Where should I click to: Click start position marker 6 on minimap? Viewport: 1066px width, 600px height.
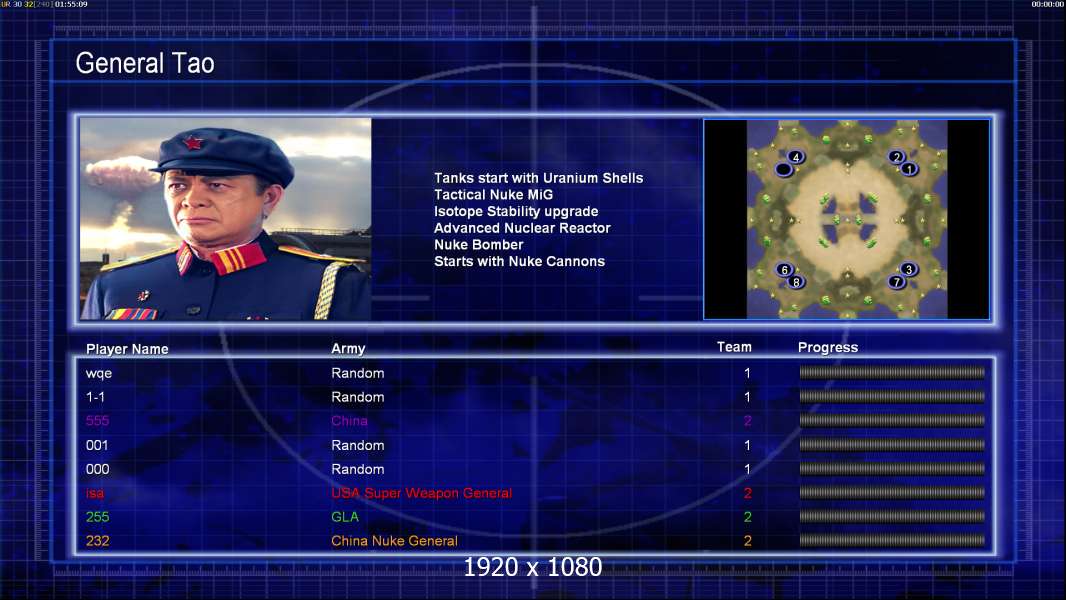785,270
